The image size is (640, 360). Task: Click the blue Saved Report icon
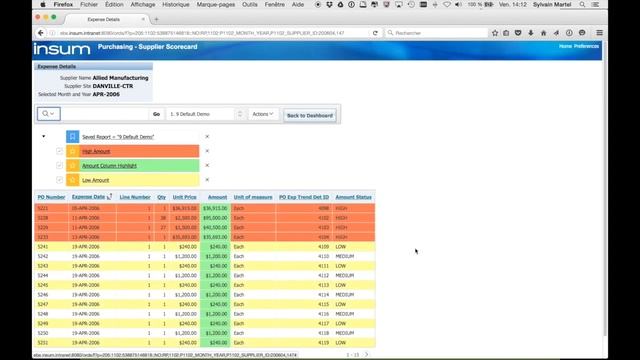[73, 137]
